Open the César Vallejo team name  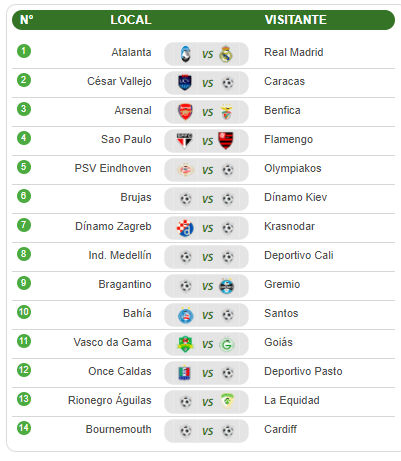119,81
